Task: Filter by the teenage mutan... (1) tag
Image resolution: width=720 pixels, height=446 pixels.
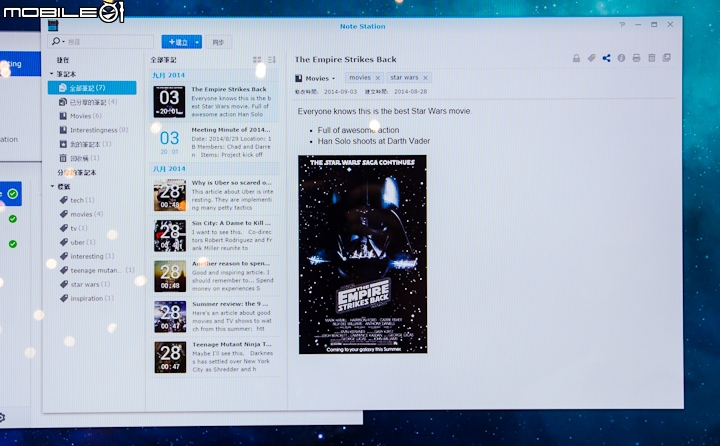Action: [x=97, y=270]
